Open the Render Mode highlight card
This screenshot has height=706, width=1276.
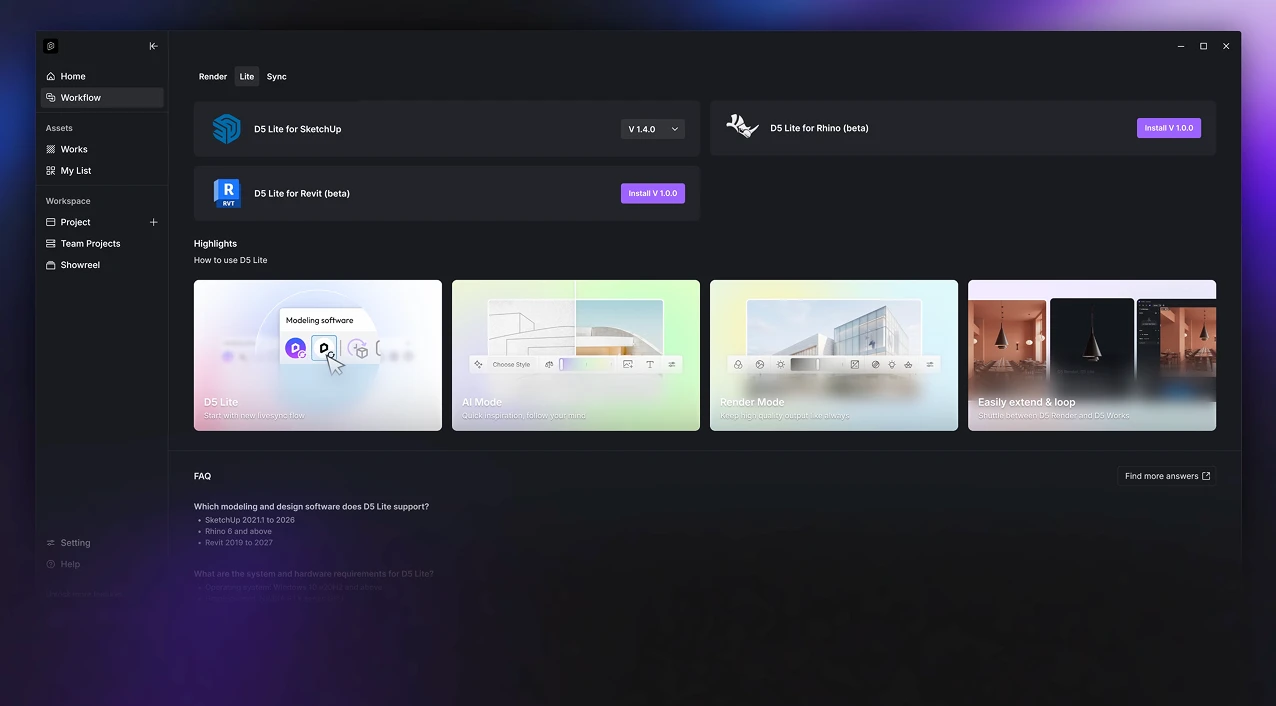[x=834, y=355]
